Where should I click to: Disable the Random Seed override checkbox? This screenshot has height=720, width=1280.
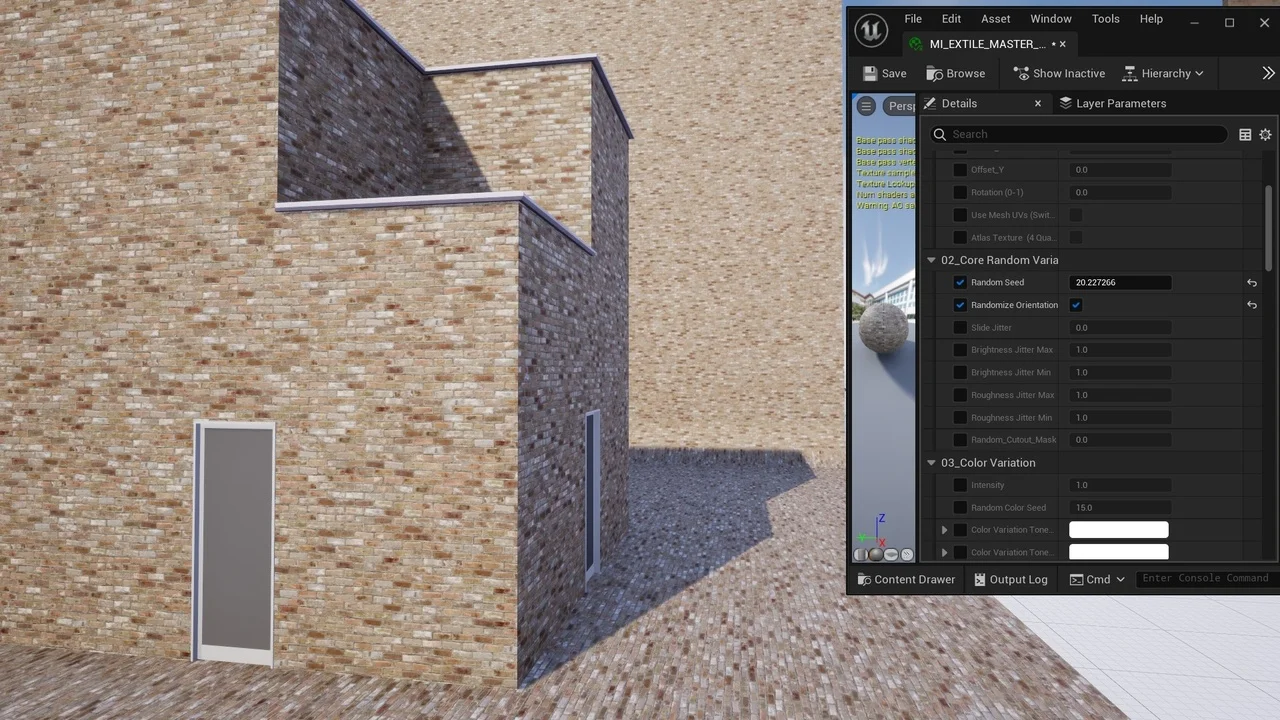960,283
